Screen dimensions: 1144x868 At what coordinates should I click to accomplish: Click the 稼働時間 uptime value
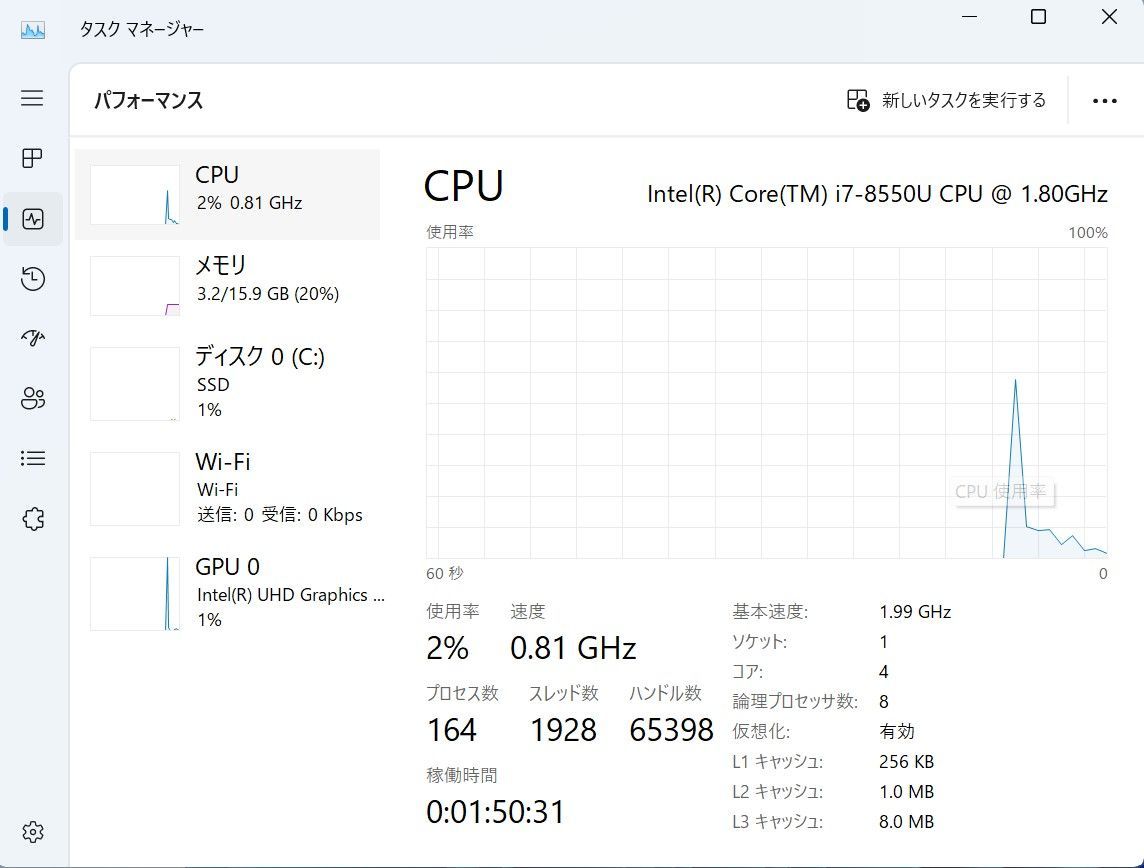click(x=494, y=812)
